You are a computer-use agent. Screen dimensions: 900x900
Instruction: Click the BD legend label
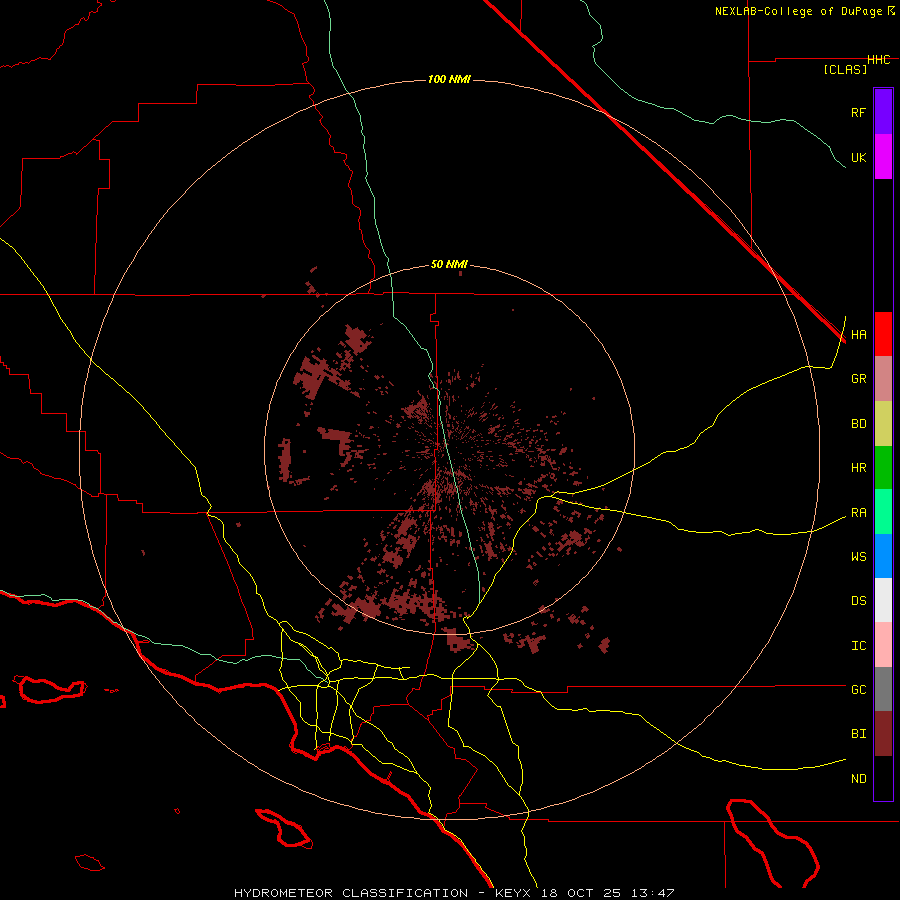pyautogui.click(x=858, y=424)
